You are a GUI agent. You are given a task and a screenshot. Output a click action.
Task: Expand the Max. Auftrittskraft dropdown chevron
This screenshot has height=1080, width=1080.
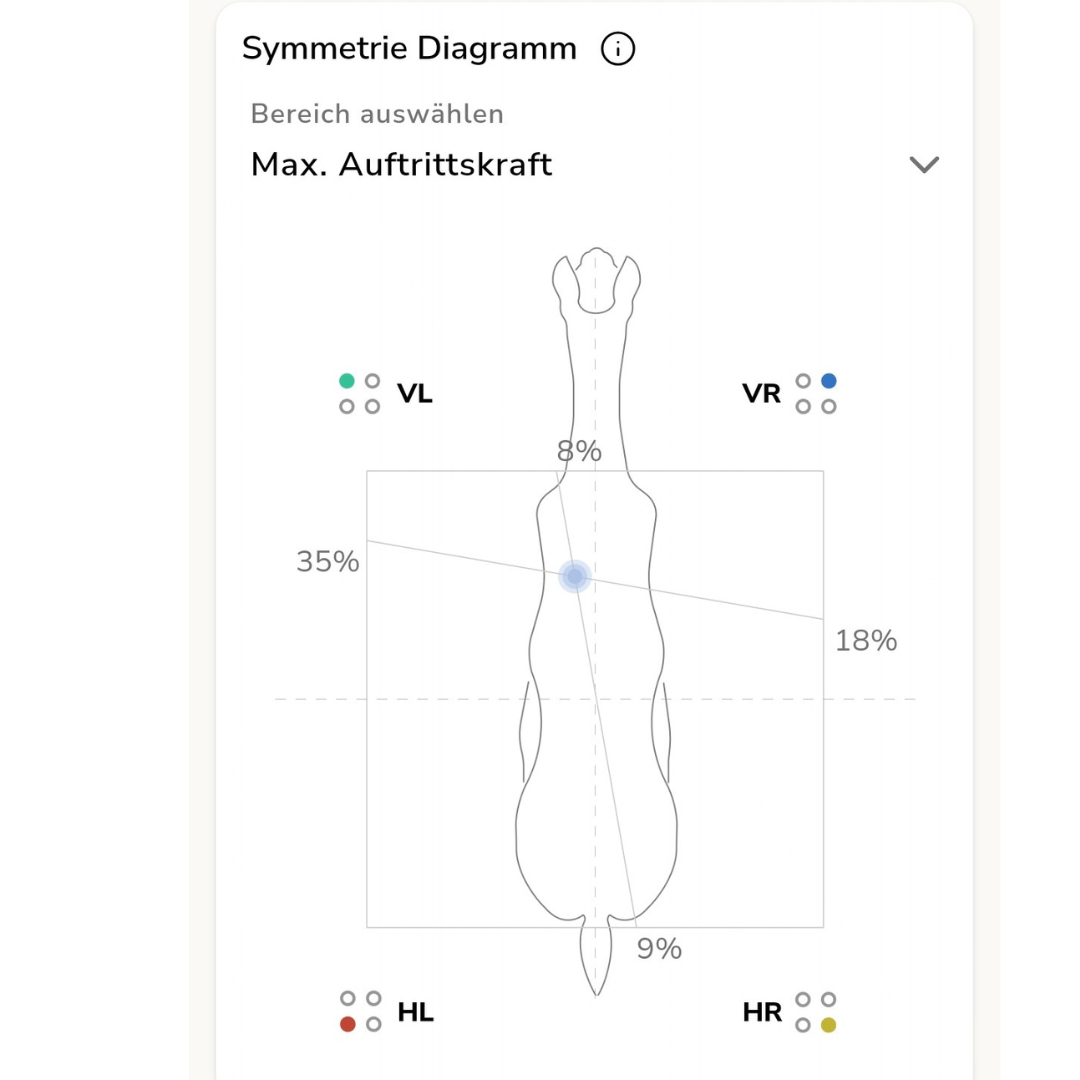point(924,165)
